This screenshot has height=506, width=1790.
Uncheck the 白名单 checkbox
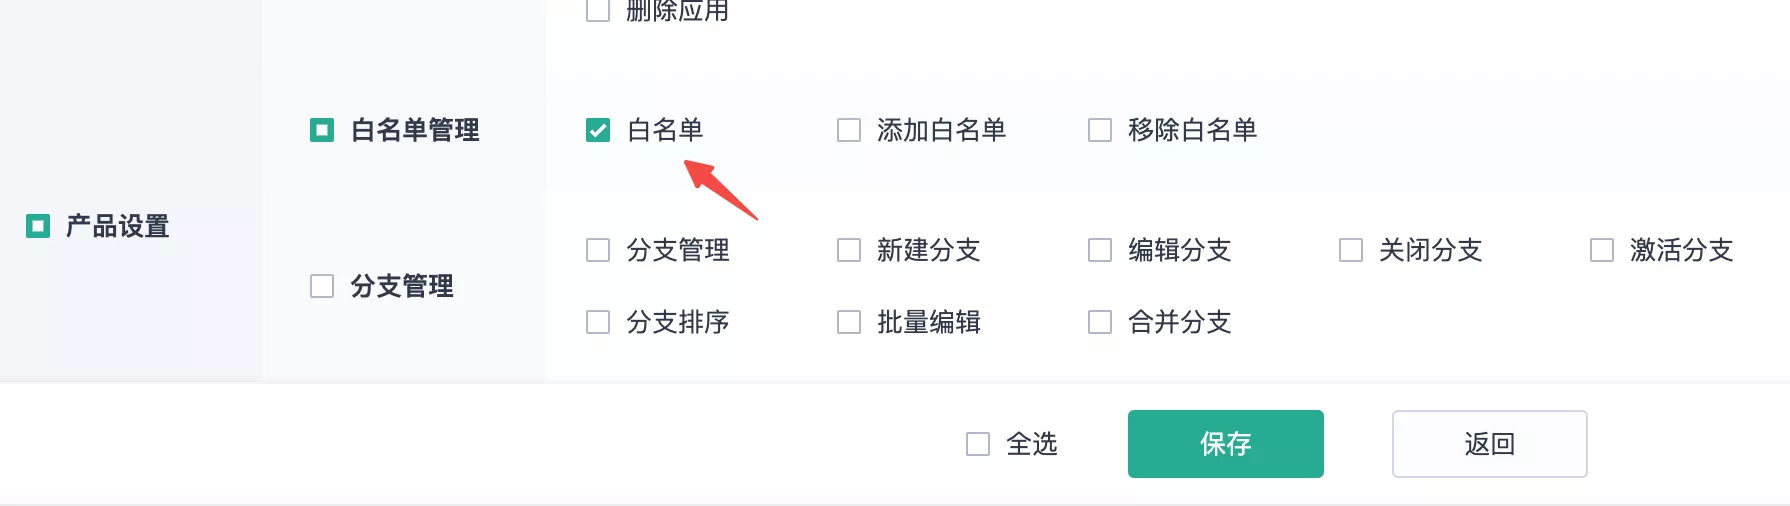point(598,130)
